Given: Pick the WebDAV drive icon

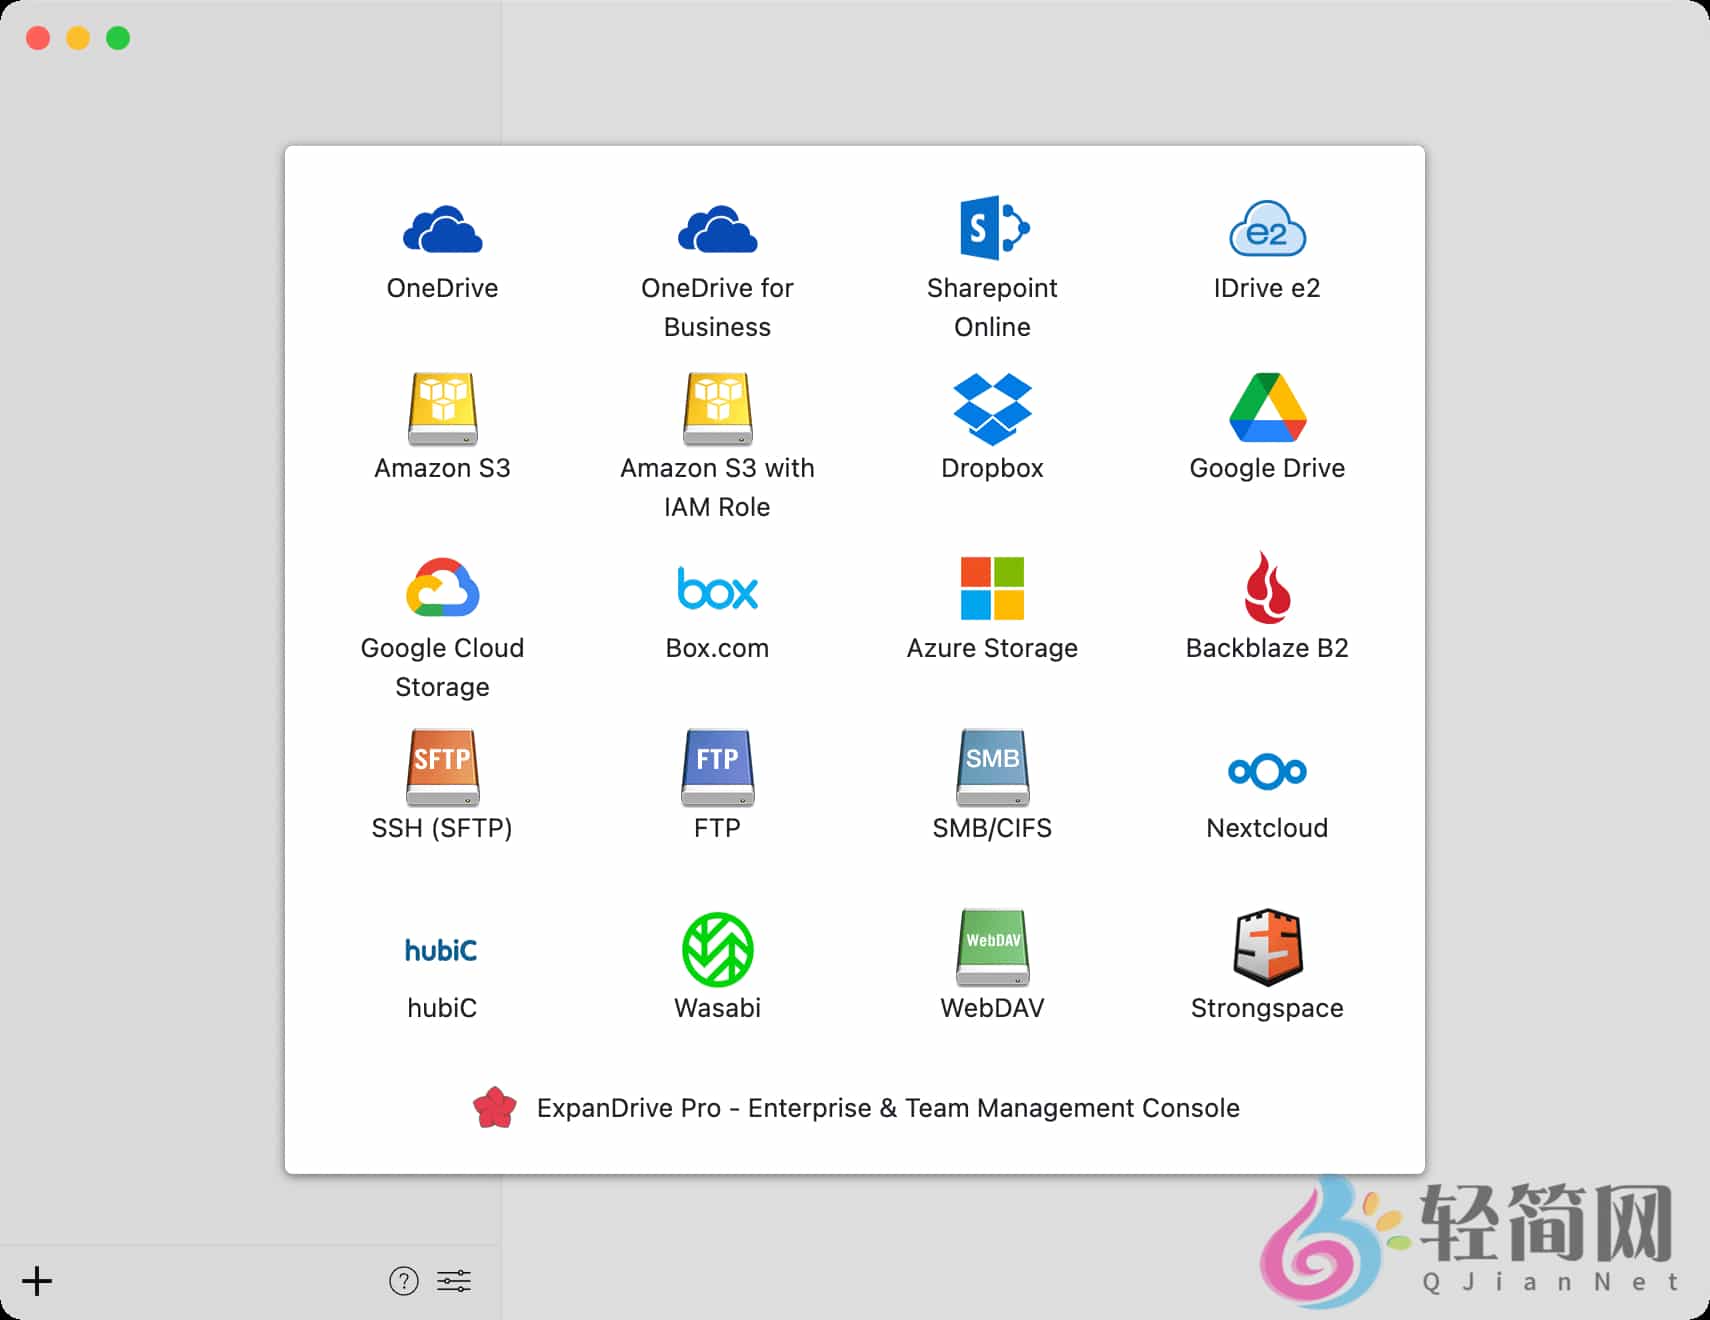Looking at the screenshot, I should [x=992, y=947].
